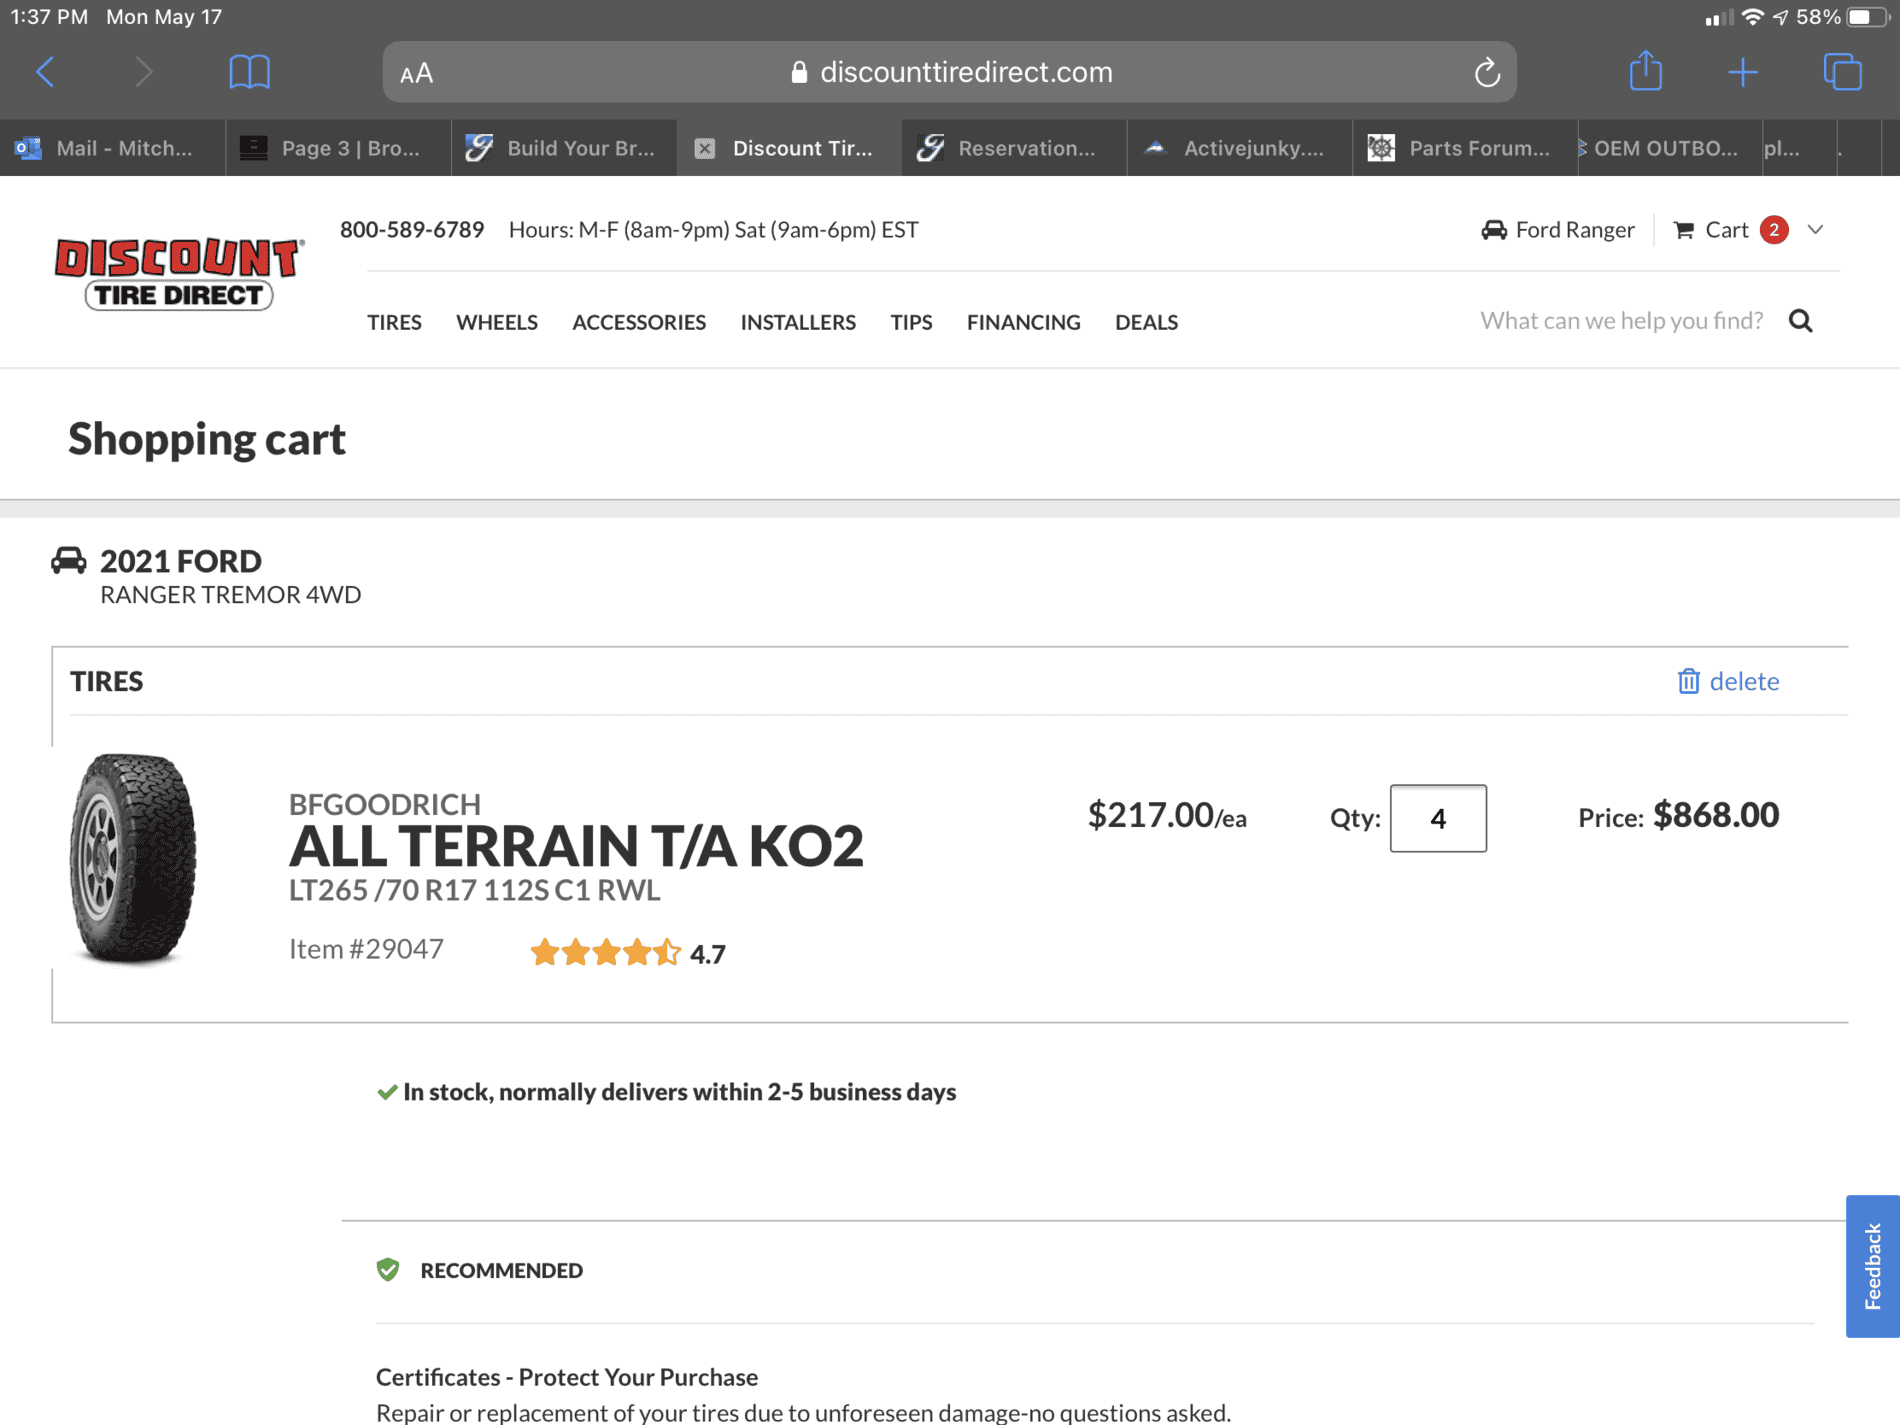
Task: Open the Safari bookmarks book icon
Action: [x=249, y=72]
